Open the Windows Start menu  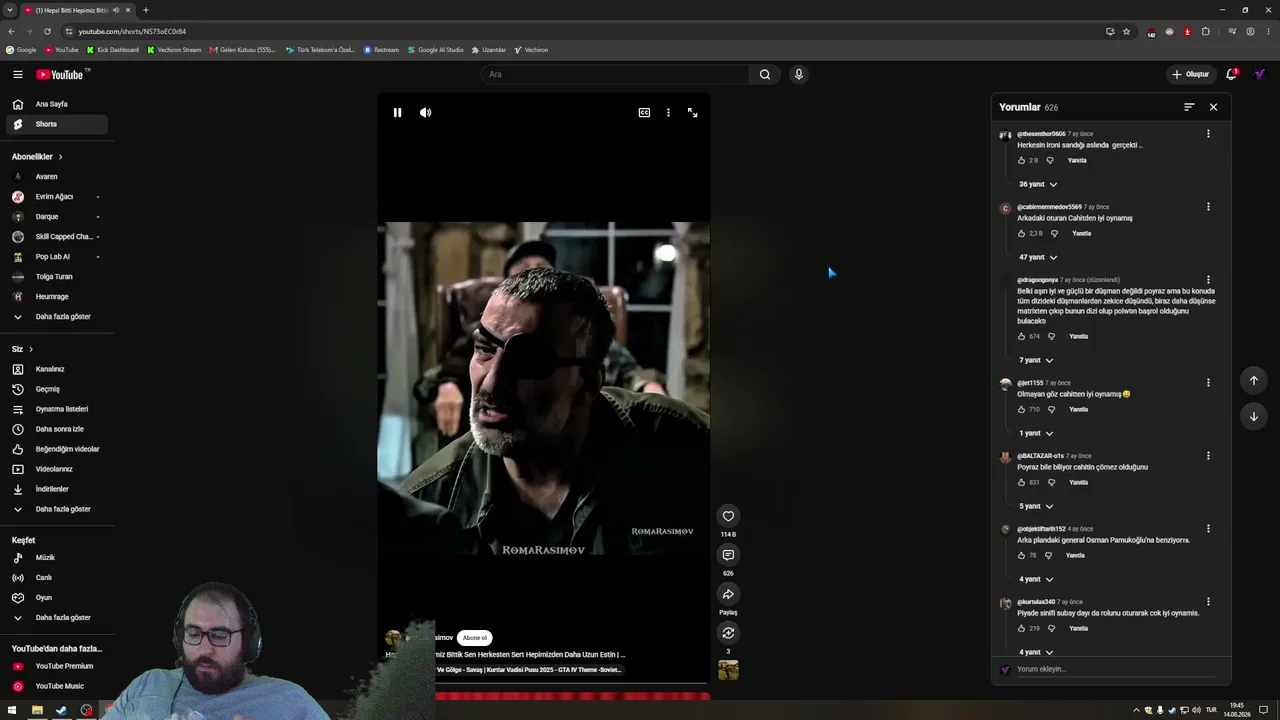tap(12, 710)
